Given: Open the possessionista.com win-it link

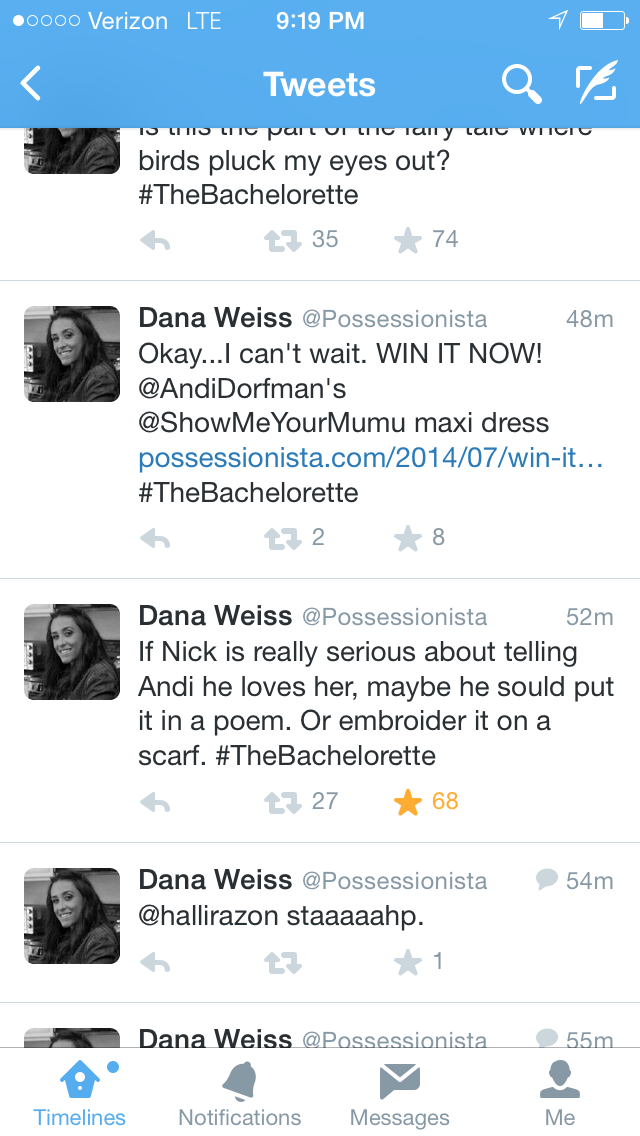Looking at the screenshot, I should pos(370,458).
